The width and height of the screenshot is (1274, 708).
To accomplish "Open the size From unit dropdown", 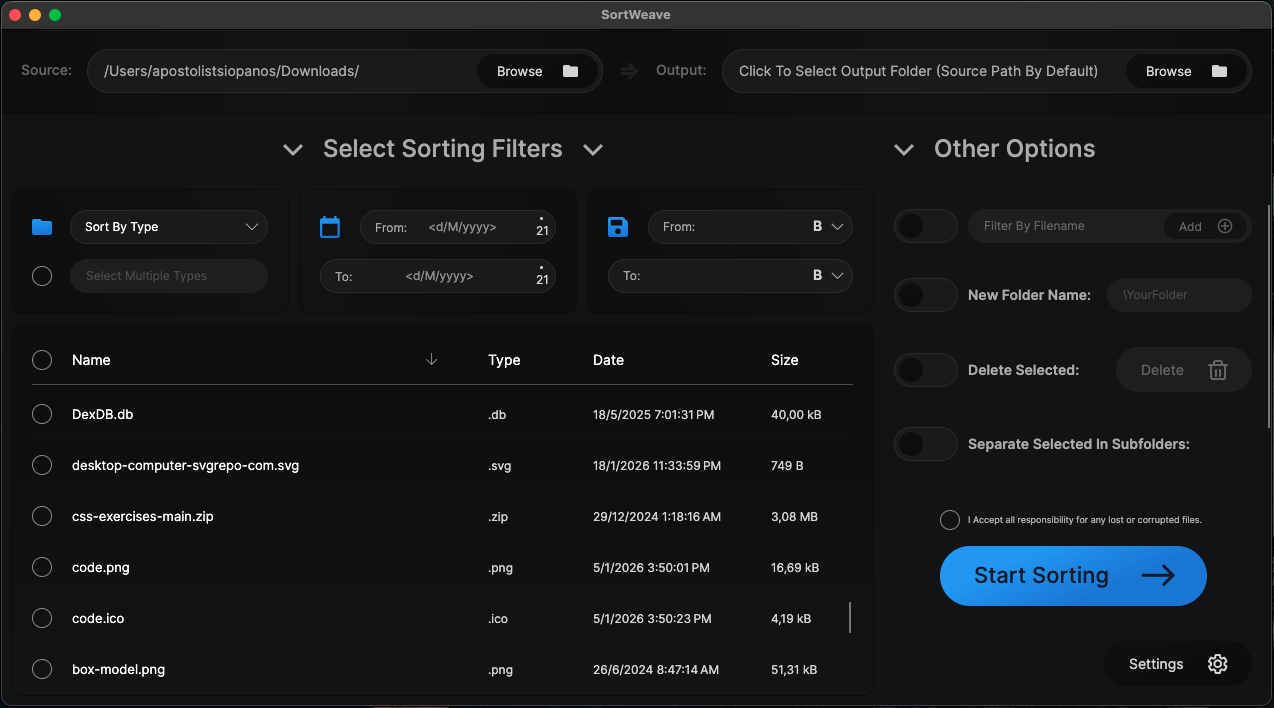I will point(827,227).
